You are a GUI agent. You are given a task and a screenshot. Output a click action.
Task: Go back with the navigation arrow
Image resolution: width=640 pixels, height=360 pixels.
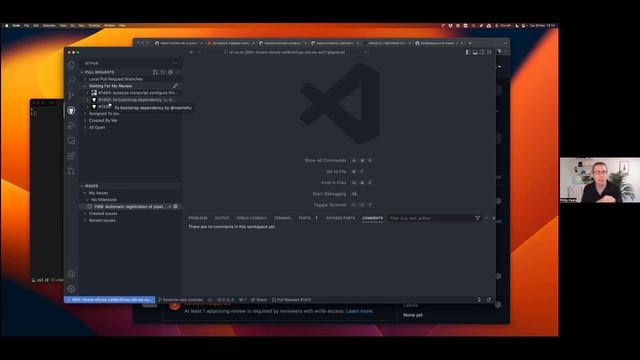[x=191, y=52]
